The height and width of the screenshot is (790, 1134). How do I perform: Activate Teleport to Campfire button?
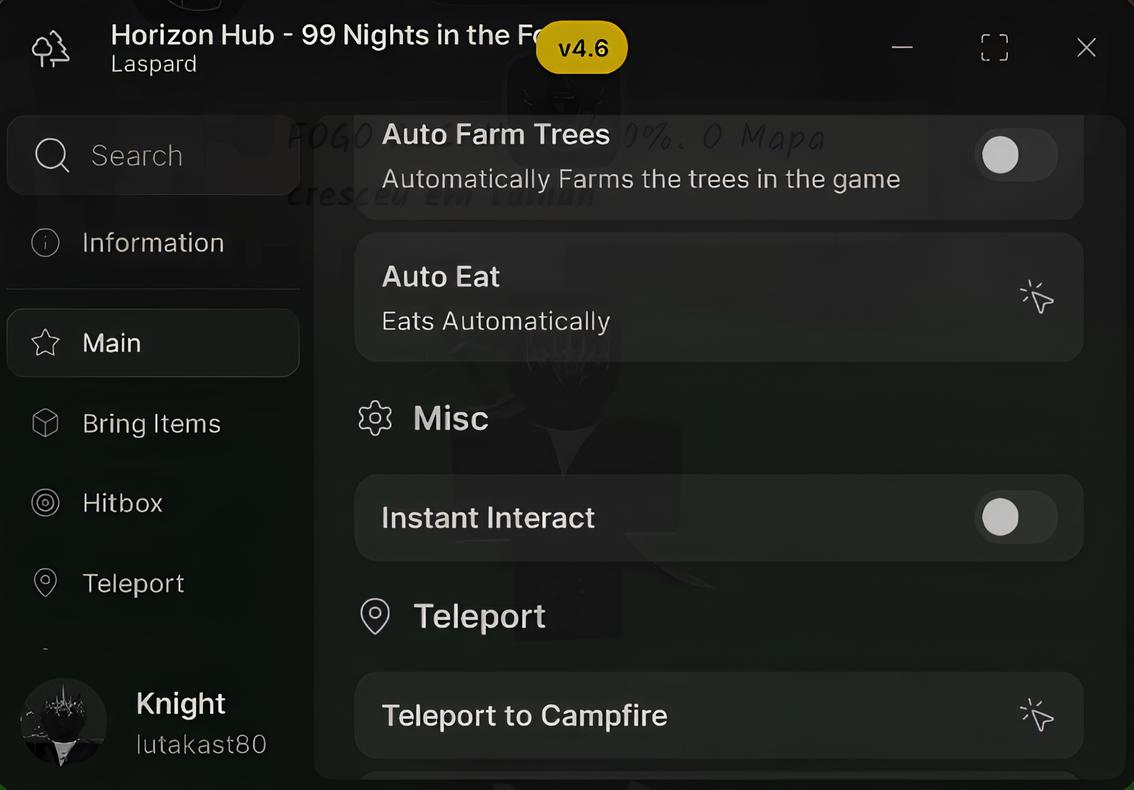pyautogui.click(x=718, y=716)
